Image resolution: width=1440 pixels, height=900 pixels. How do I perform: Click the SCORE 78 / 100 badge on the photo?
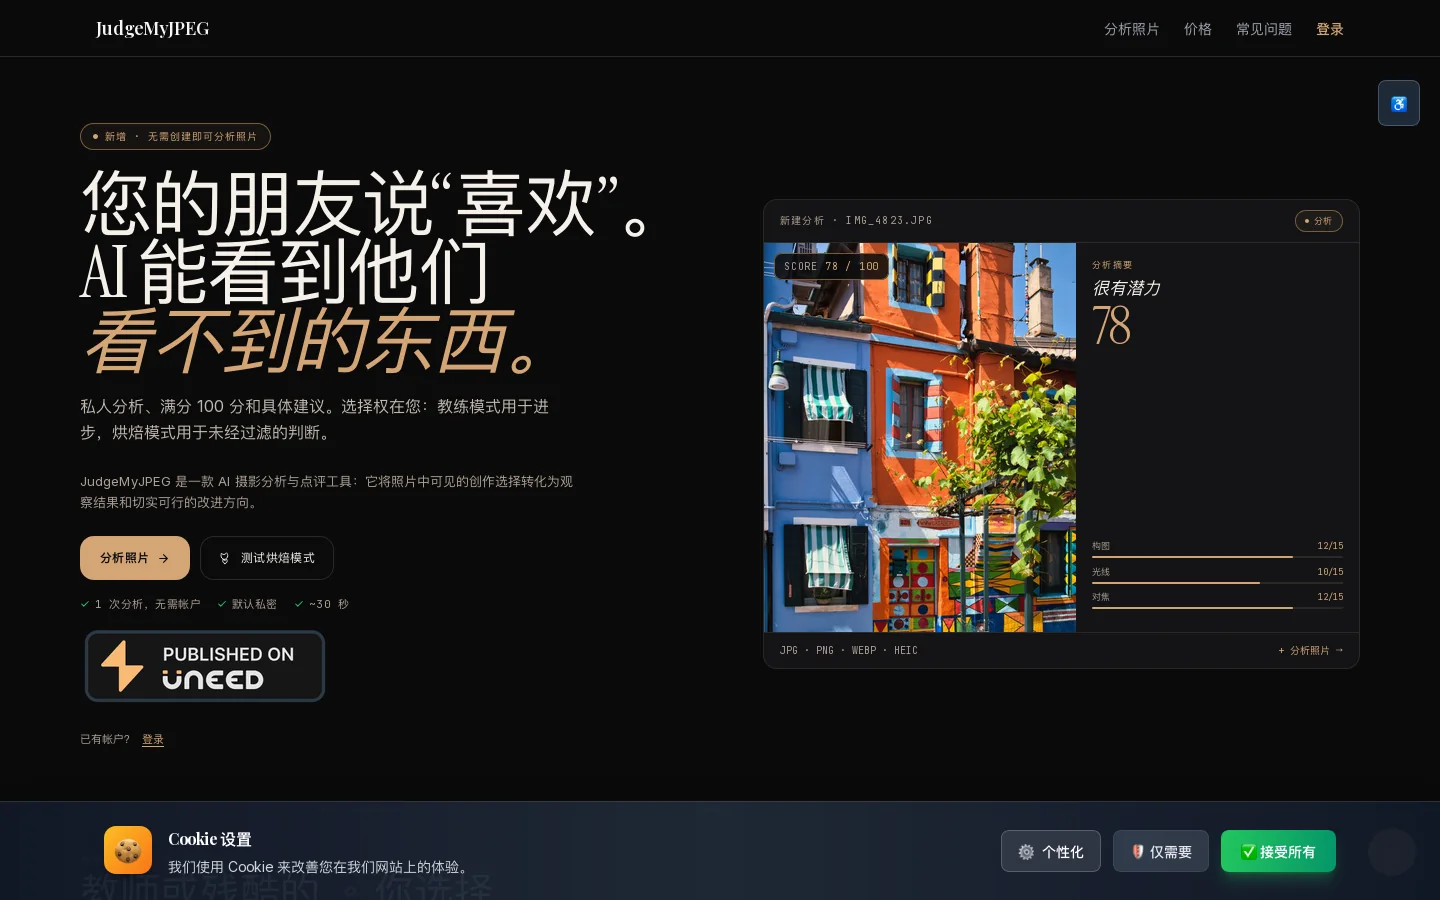click(x=831, y=266)
